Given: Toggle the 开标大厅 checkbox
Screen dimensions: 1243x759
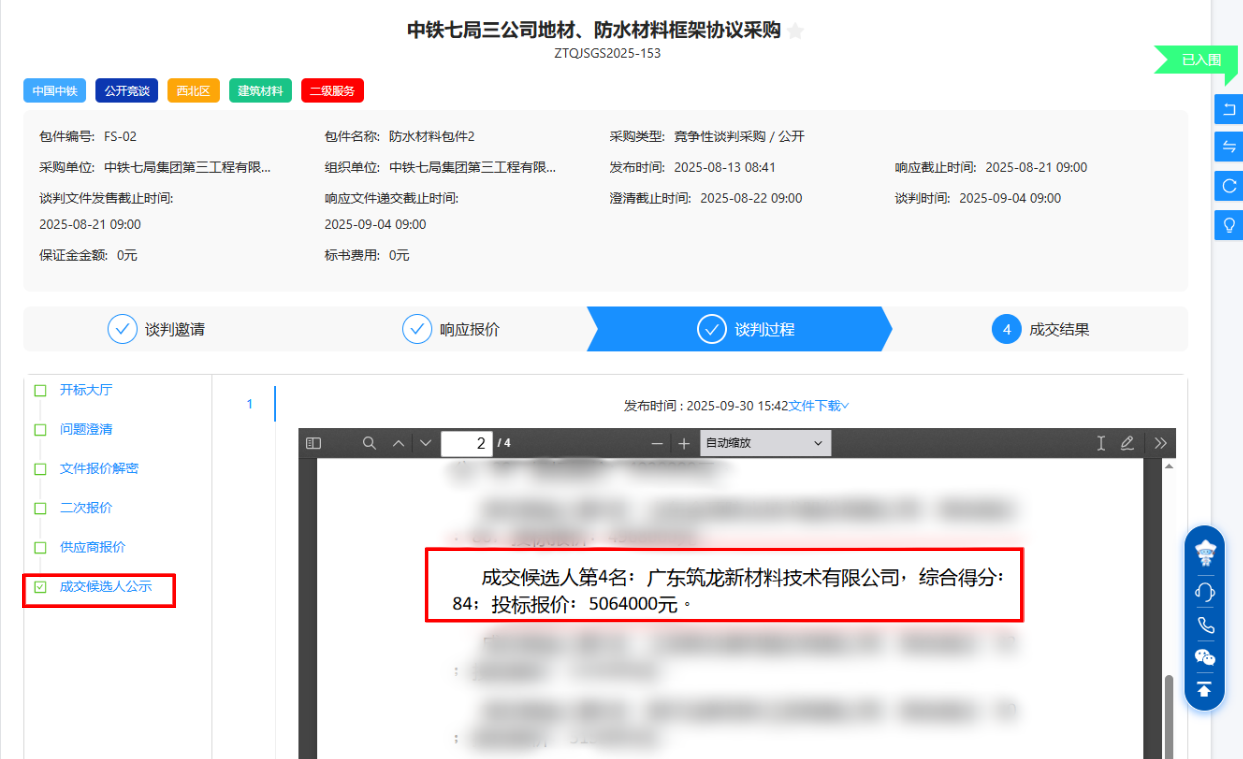Looking at the screenshot, I should pos(41,390).
